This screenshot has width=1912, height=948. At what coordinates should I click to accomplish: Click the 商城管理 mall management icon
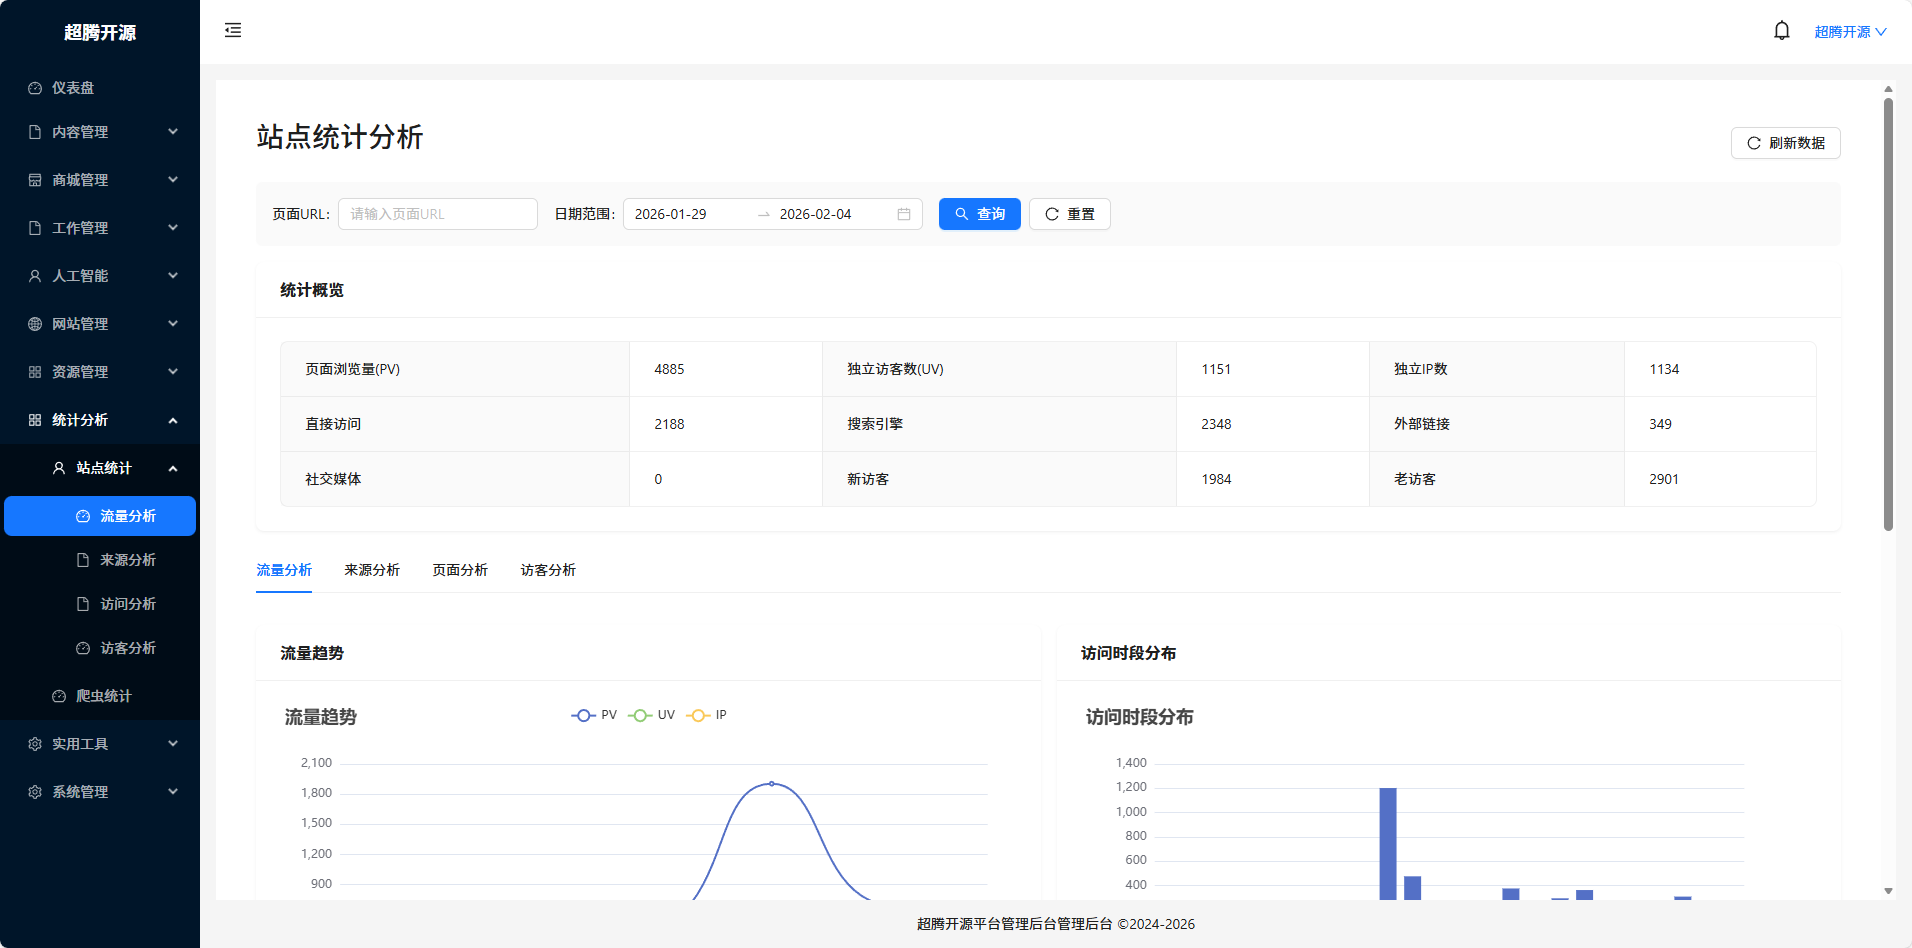(33, 179)
